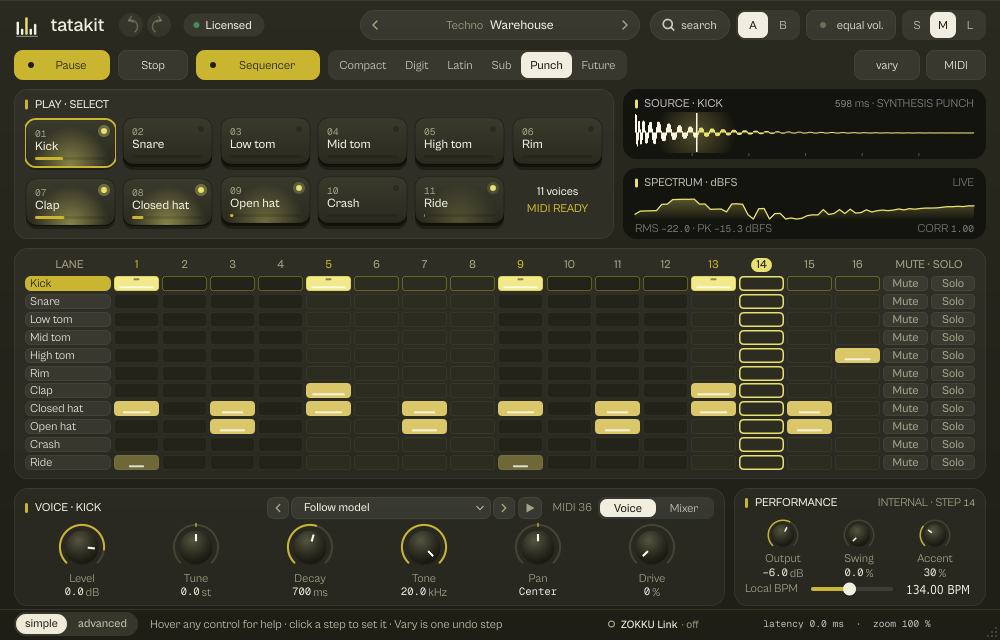Screen dimensions: 1000x640
Task: Switch to the Mixer tab
Action: pyautogui.click(x=684, y=508)
